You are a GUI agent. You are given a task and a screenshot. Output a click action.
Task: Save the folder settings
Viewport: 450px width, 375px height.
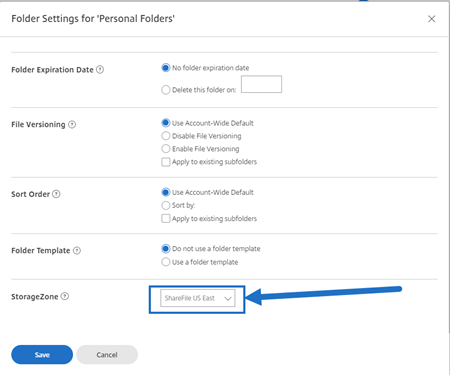point(42,355)
